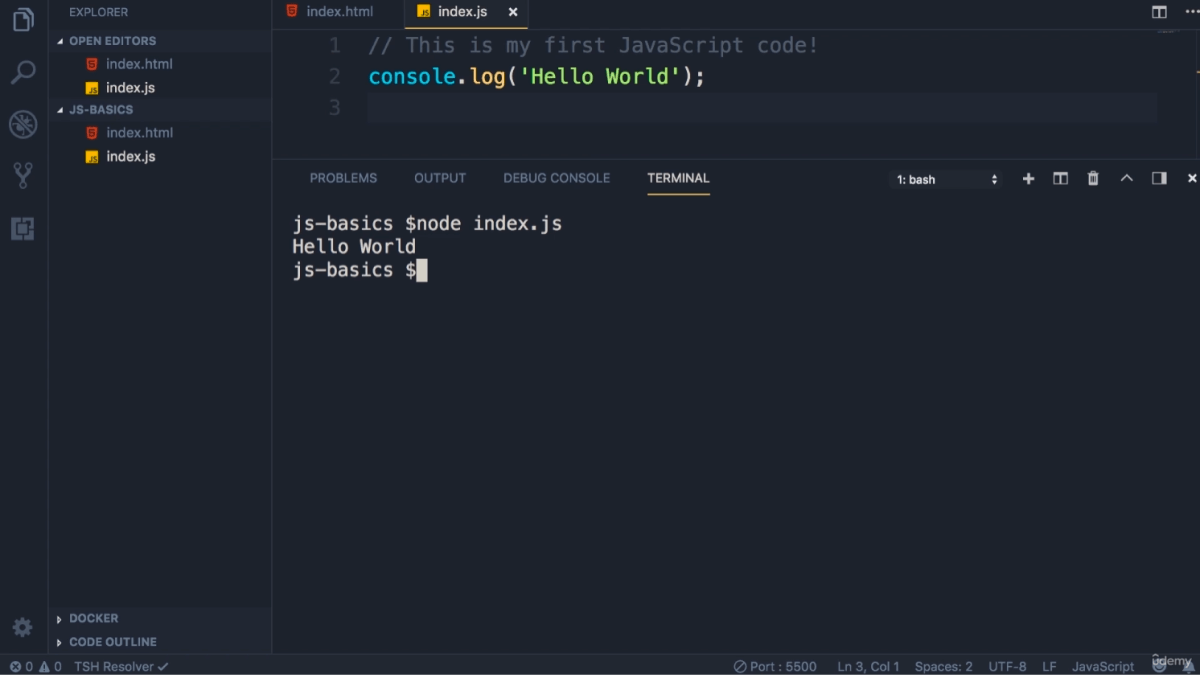Create a new terminal with the plus icon
Screen dimensions: 1200x675
pyautogui.click(x=1028, y=178)
